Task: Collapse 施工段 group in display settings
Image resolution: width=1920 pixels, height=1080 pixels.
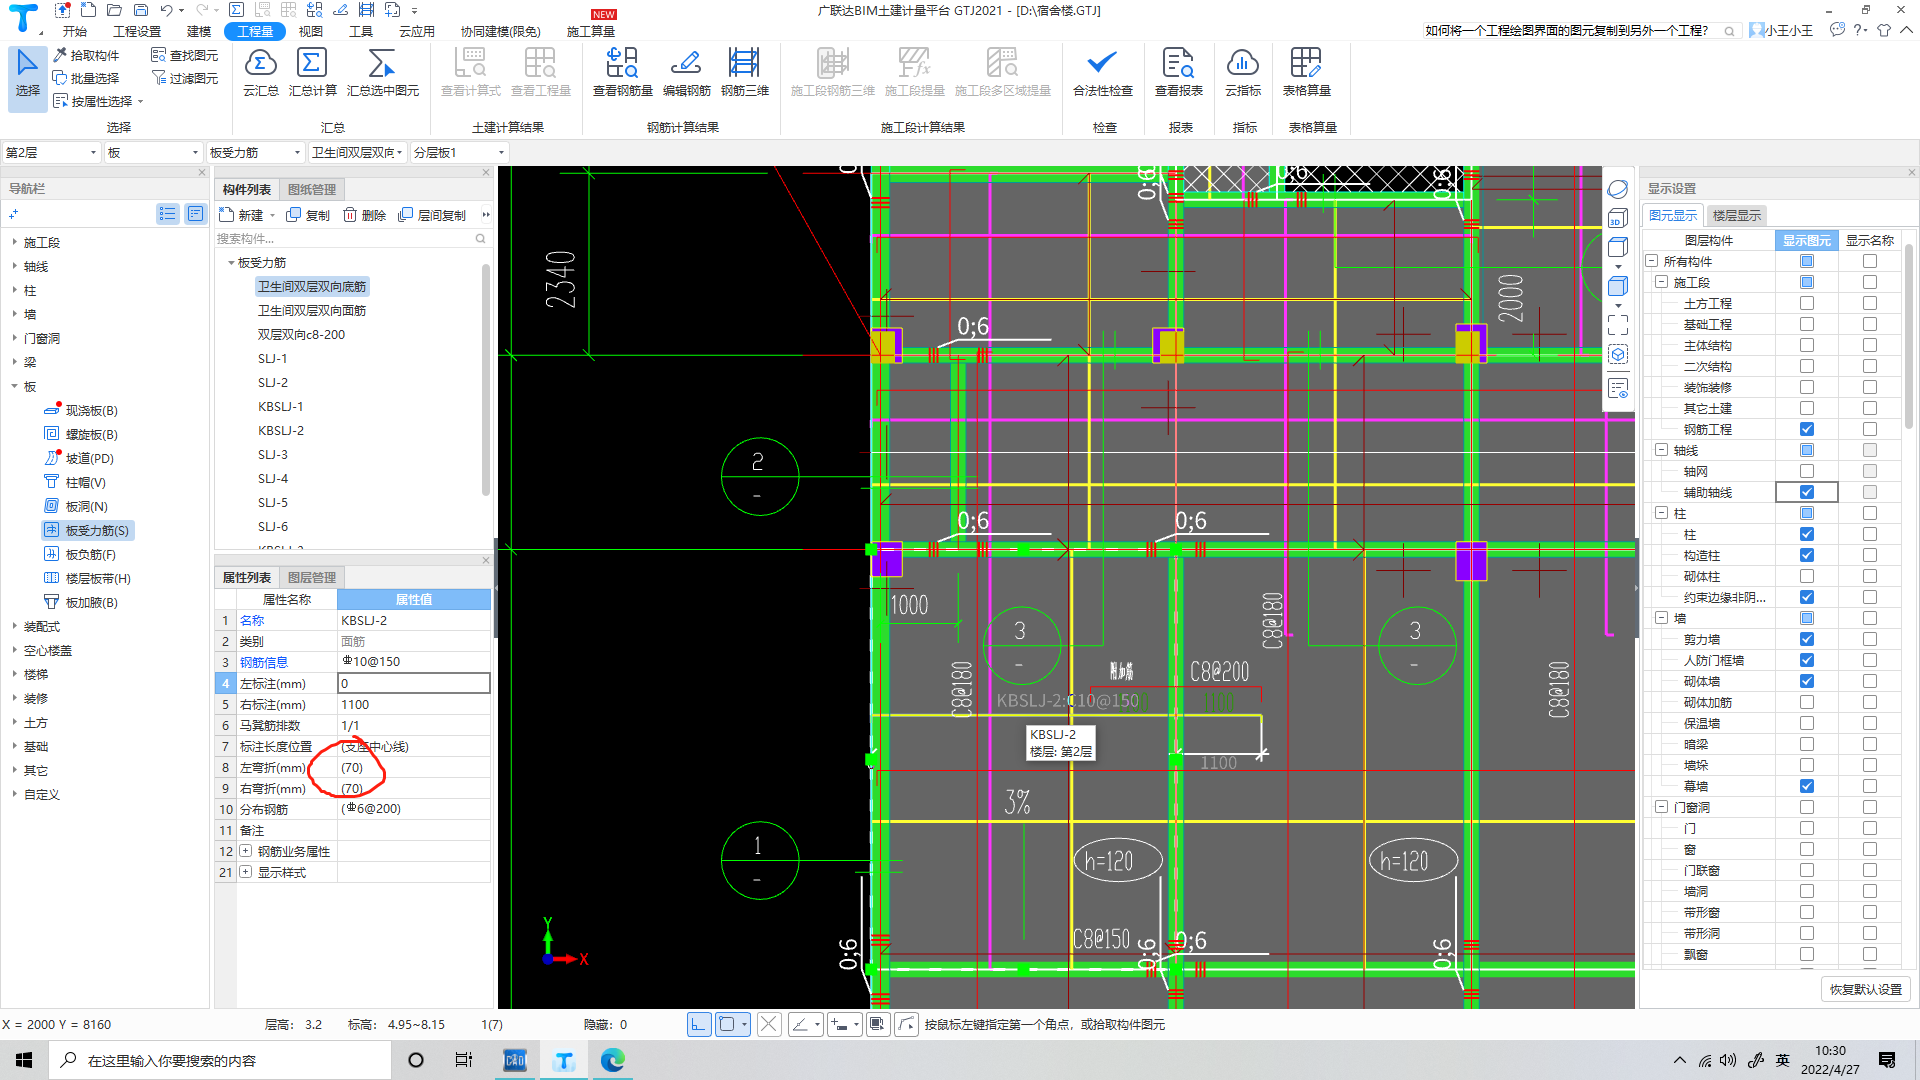Action: (x=1661, y=282)
